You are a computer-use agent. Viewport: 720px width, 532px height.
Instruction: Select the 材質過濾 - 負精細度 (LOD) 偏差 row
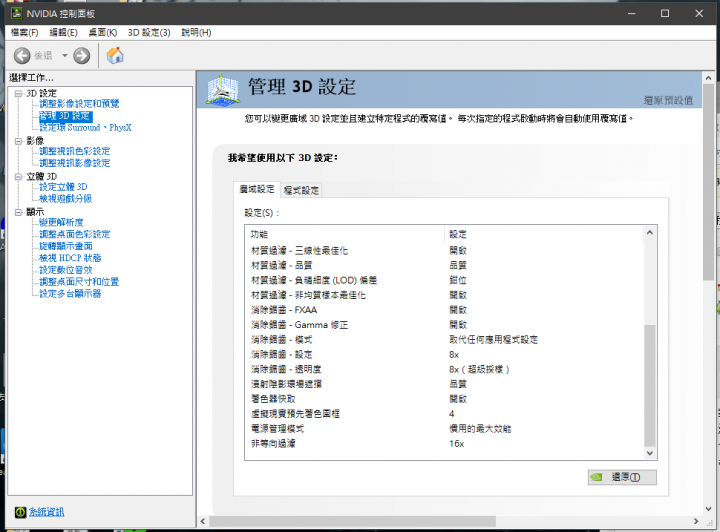(444, 280)
